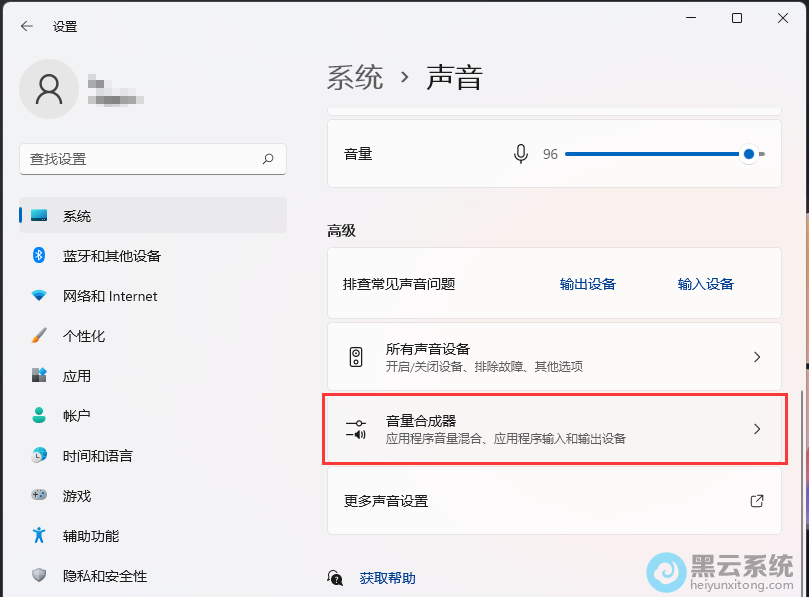
Task: Click the back arrow in Settings header
Action: [x=27, y=27]
